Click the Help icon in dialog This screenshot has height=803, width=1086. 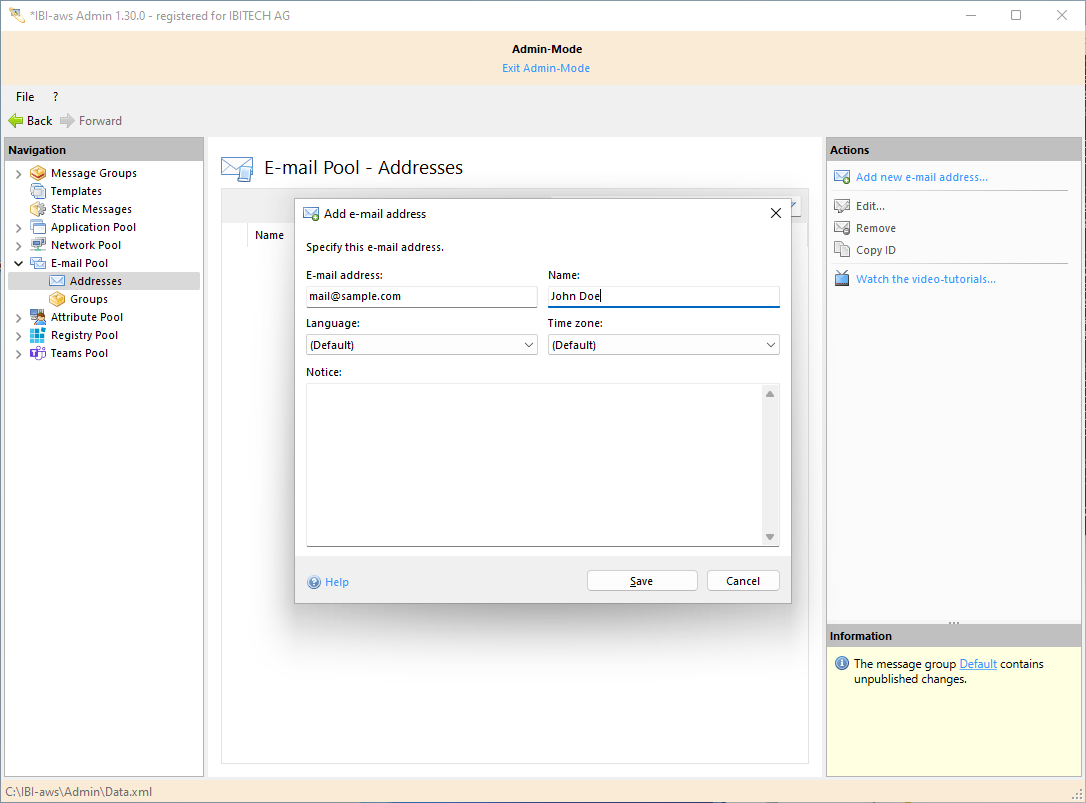(314, 582)
